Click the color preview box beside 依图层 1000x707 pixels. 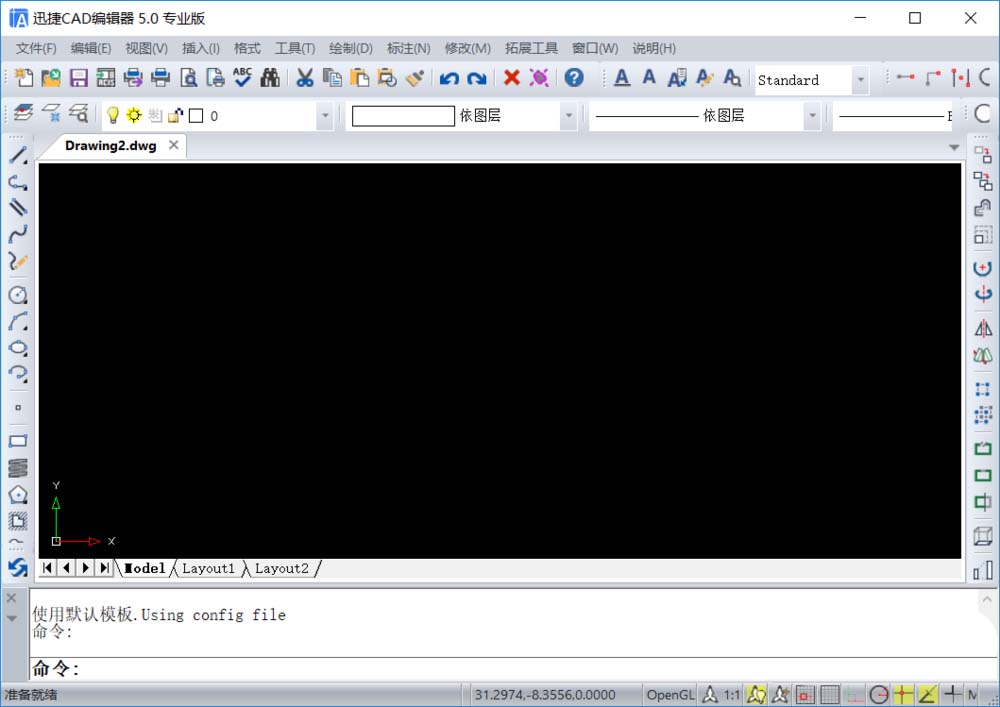pyautogui.click(x=403, y=115)
